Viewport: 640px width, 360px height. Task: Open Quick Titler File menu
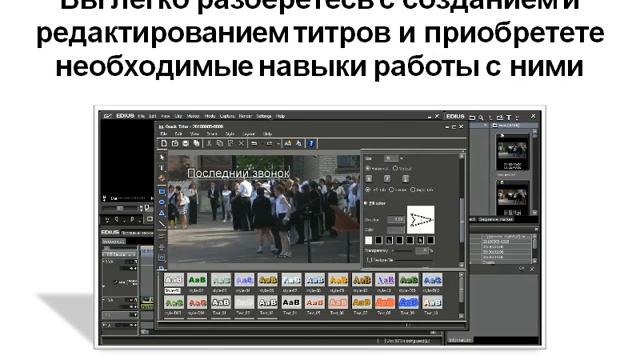(164, 134)
